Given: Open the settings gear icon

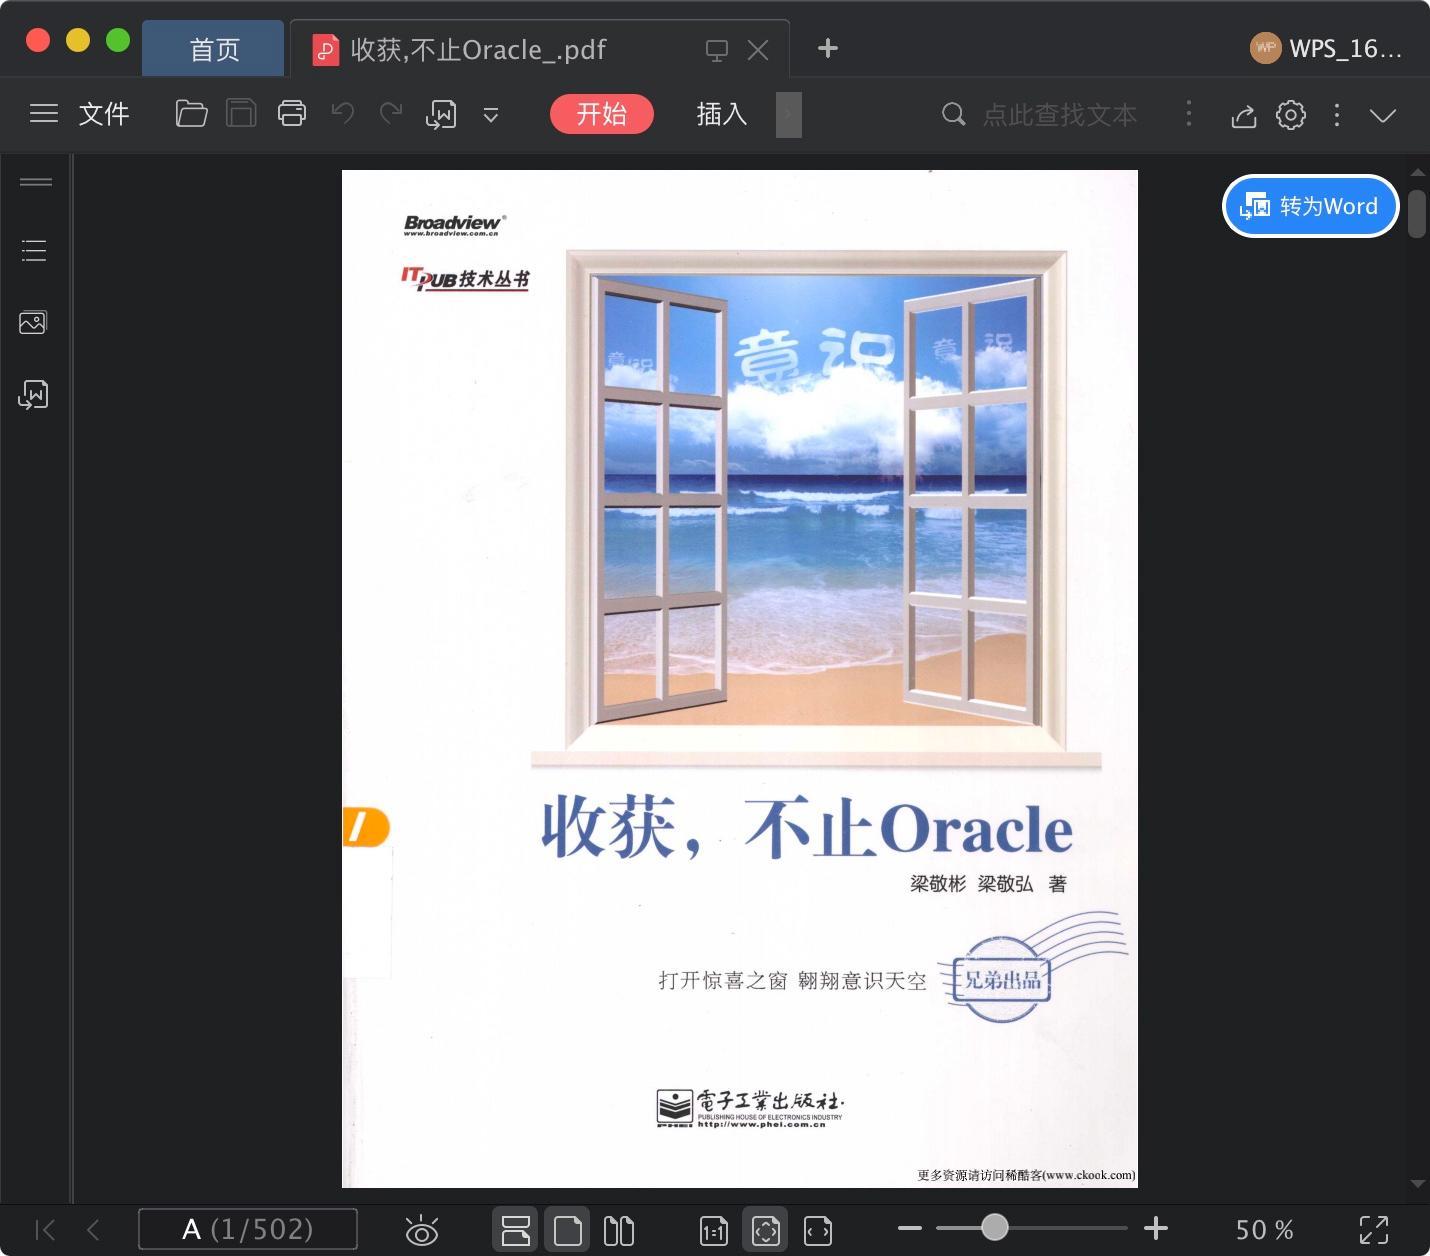Looking at the screenshot, I should 1291,115.
